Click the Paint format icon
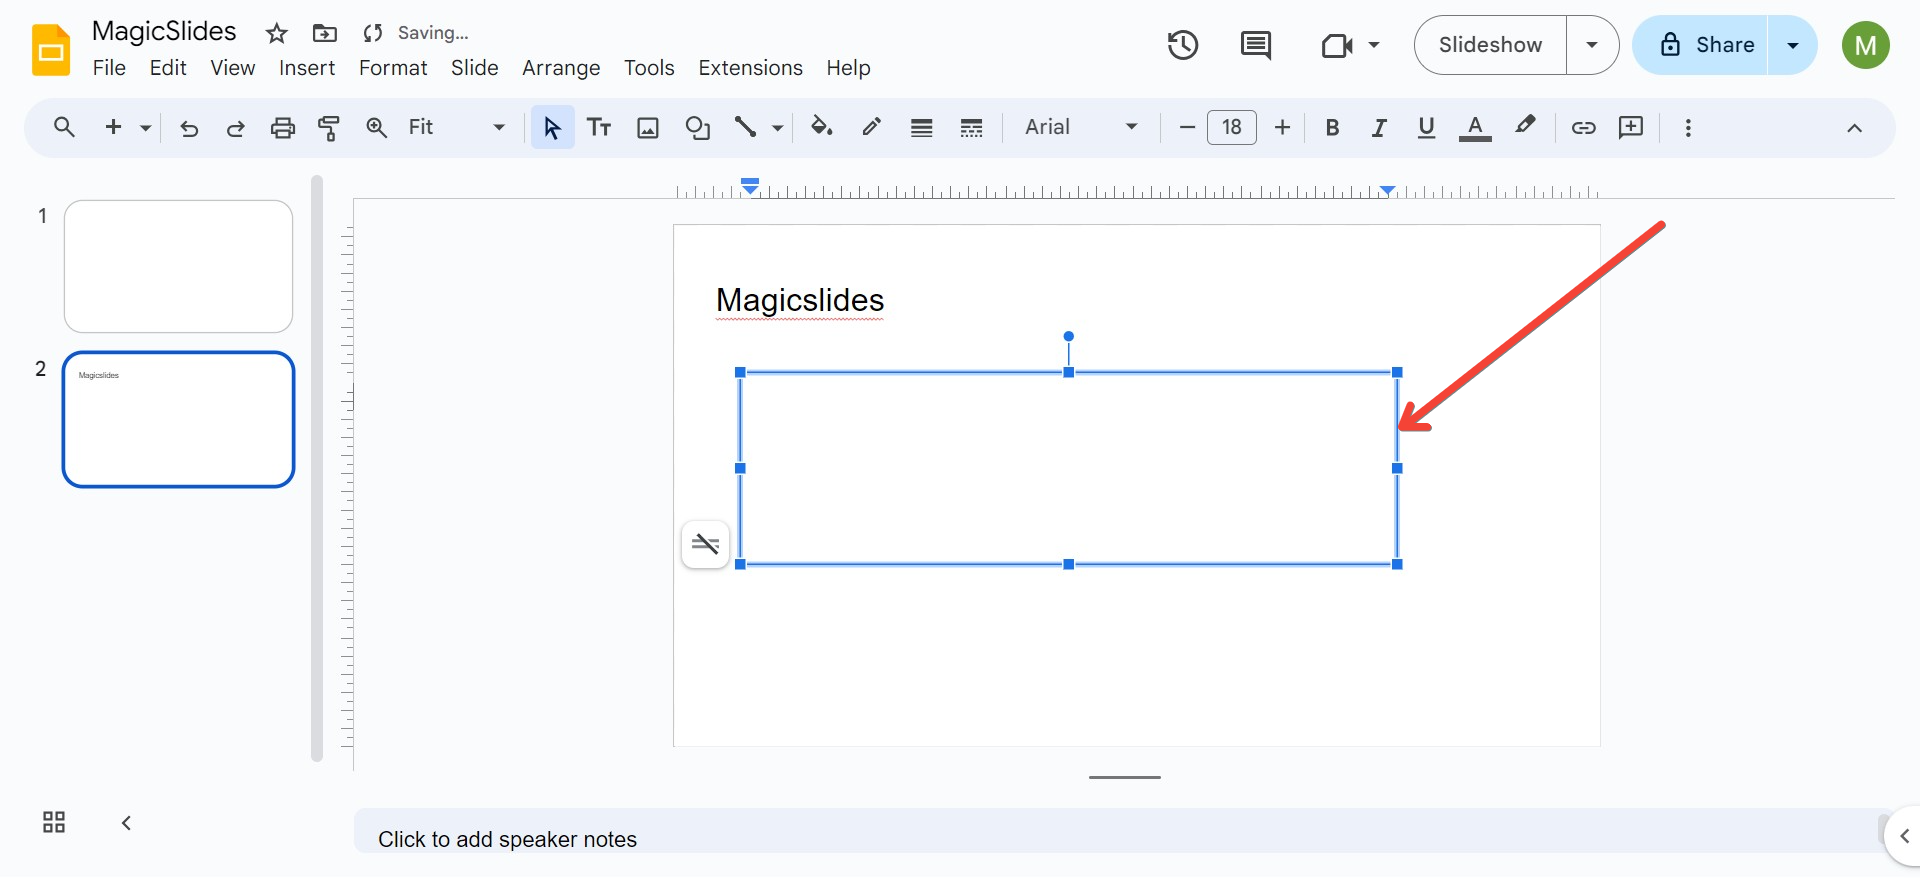 coord(329,128)
